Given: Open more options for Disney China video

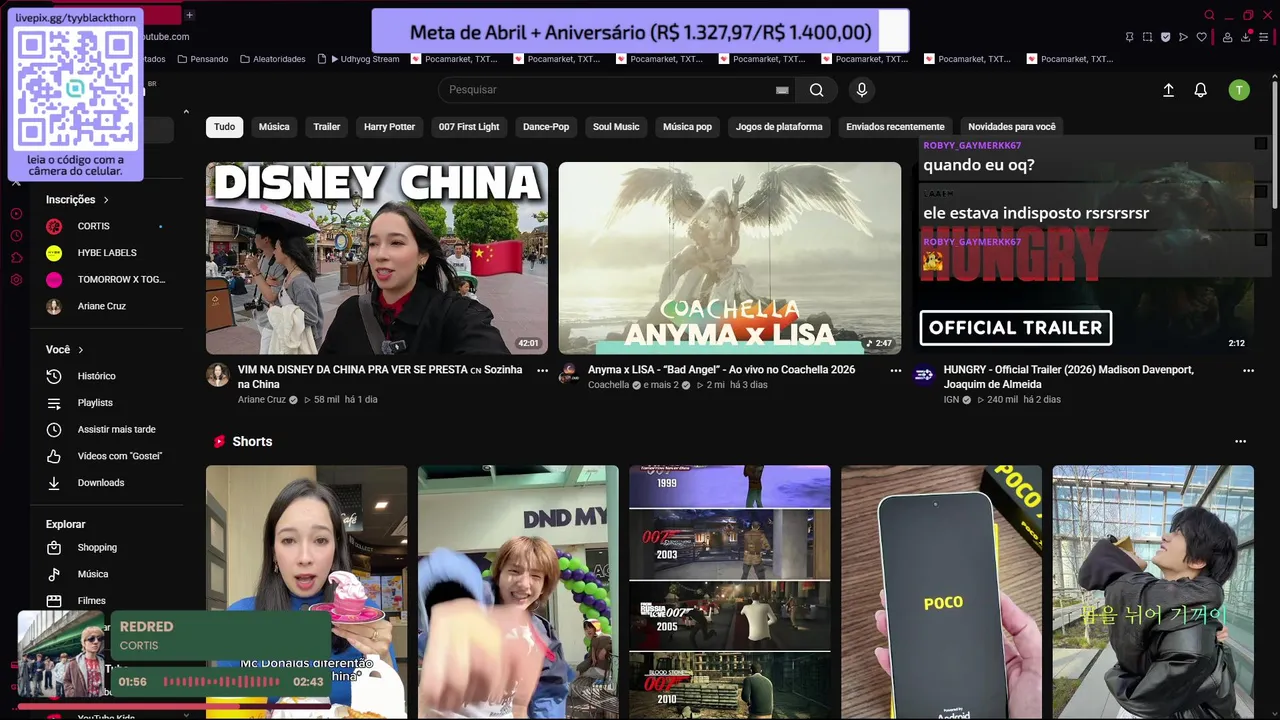Looking at the screenshot, I should pos(542,370).
